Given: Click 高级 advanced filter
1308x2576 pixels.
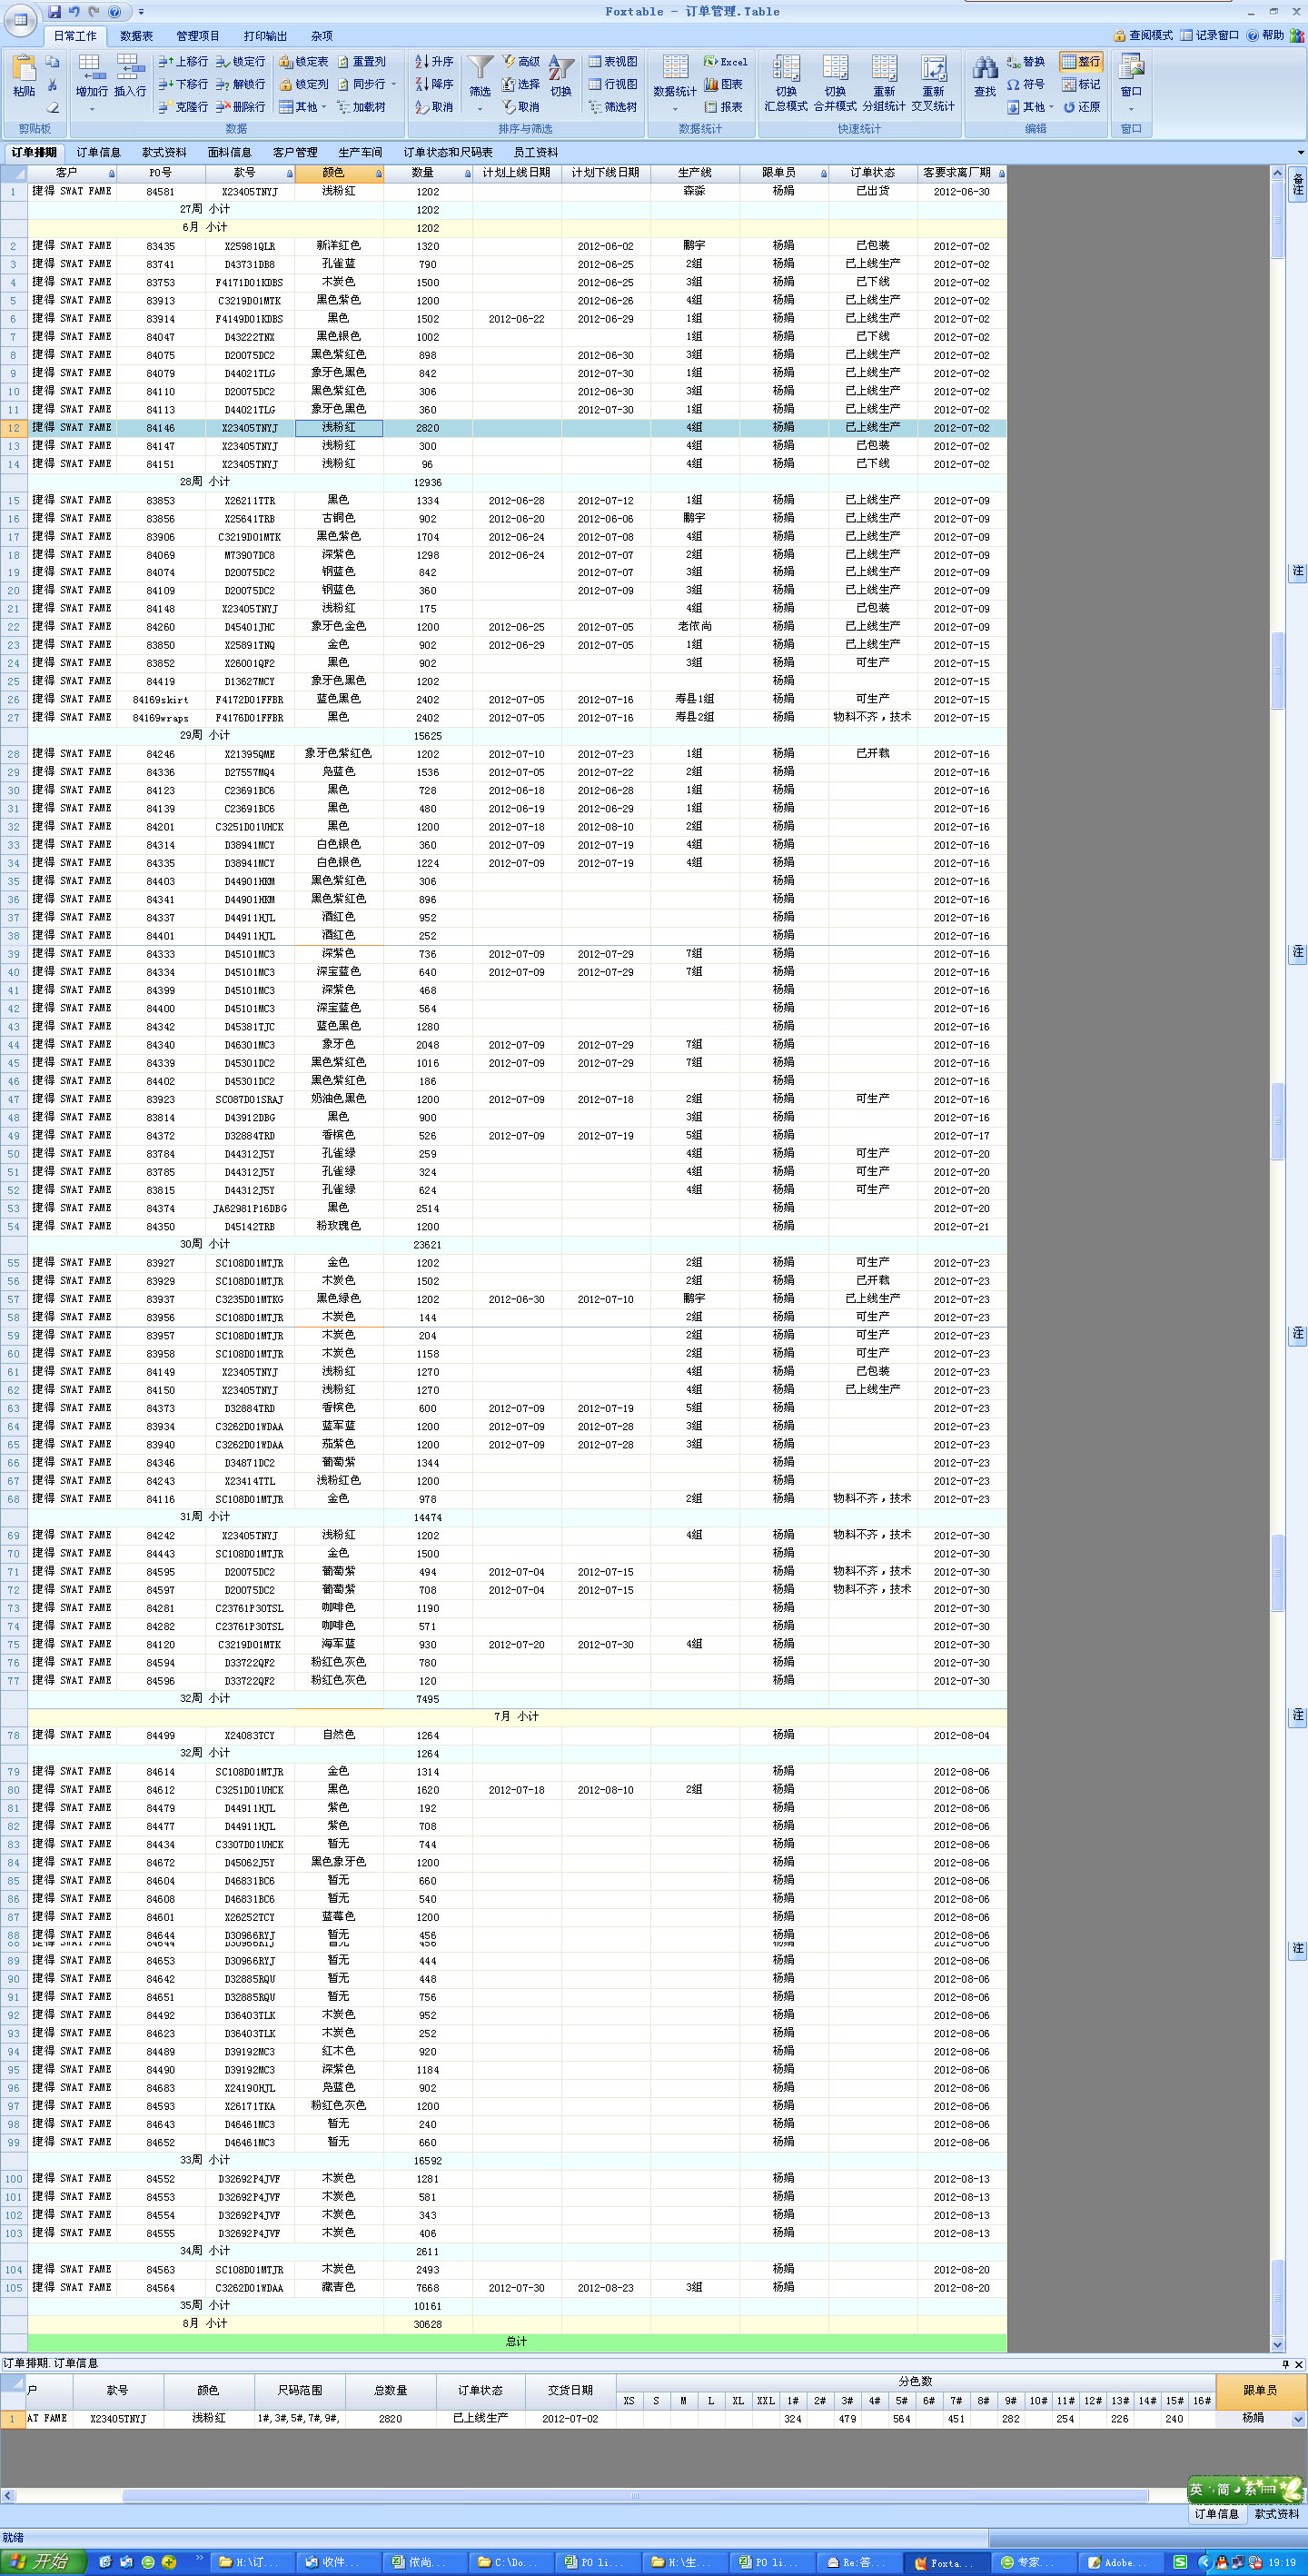Looking at the screenshot, I should pyautogui.click(x=521, y=61).
